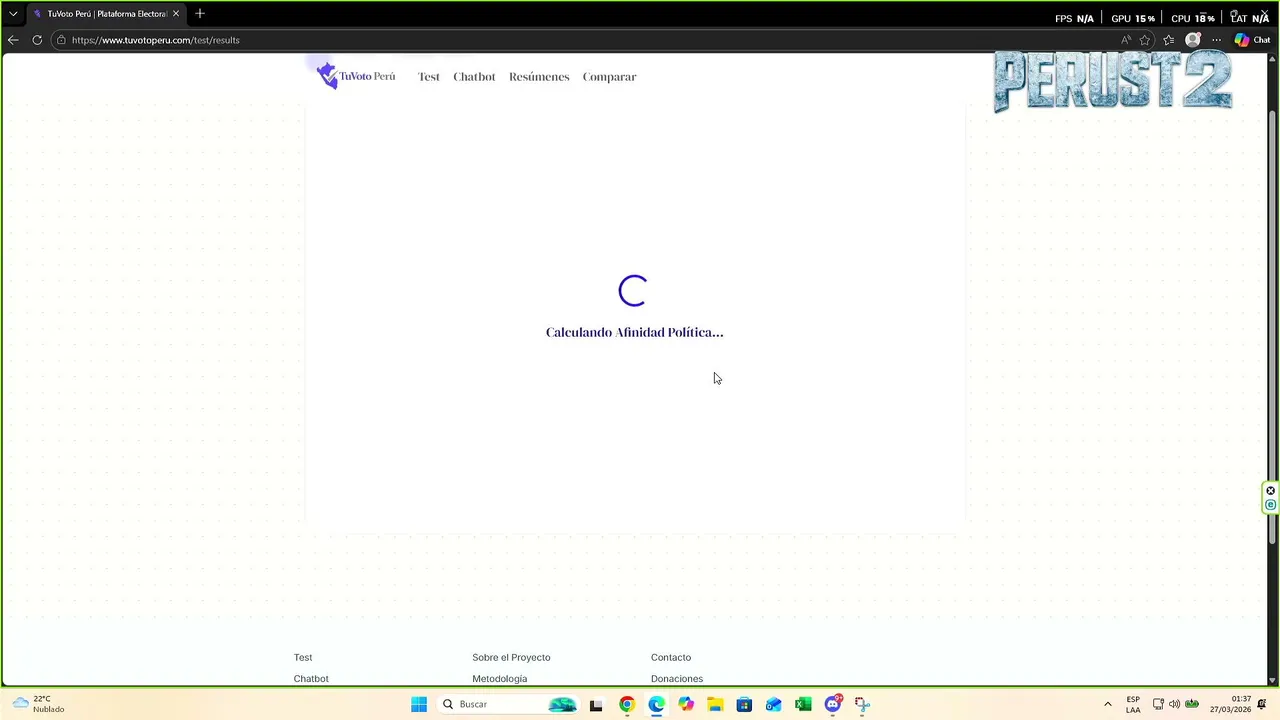Open the volume icon in system tray

pos(1174,704)
